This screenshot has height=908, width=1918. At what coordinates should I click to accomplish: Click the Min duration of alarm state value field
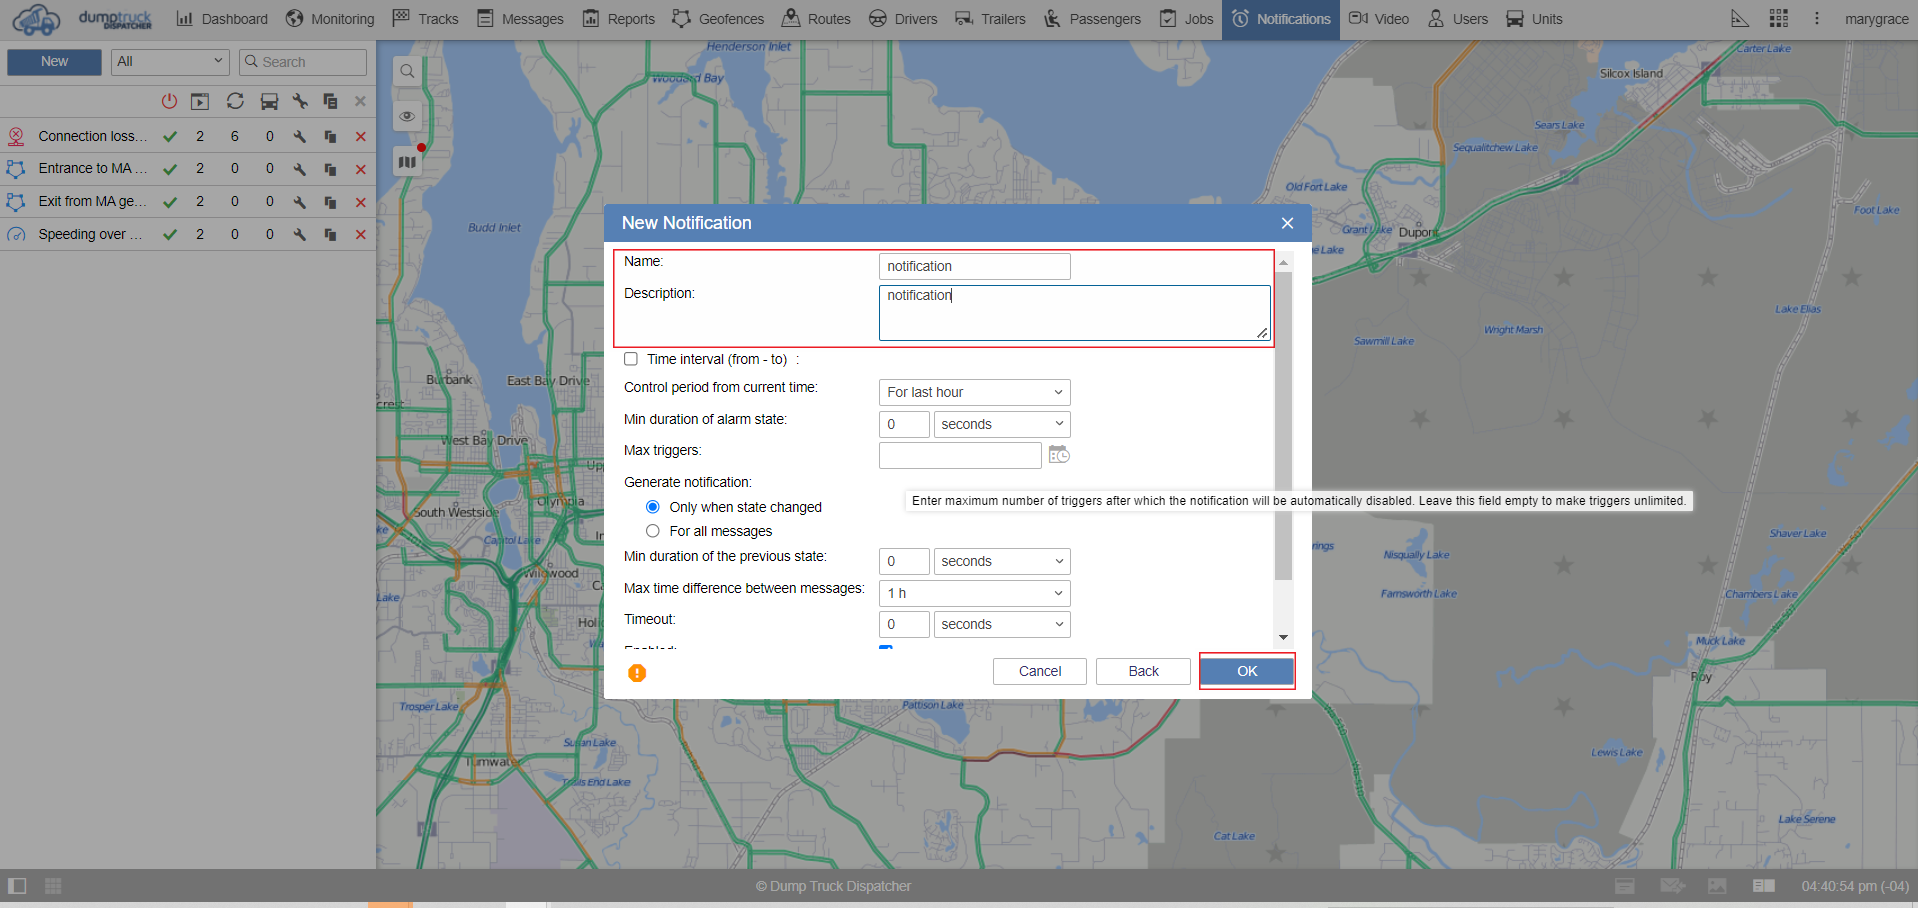(904, 424)
